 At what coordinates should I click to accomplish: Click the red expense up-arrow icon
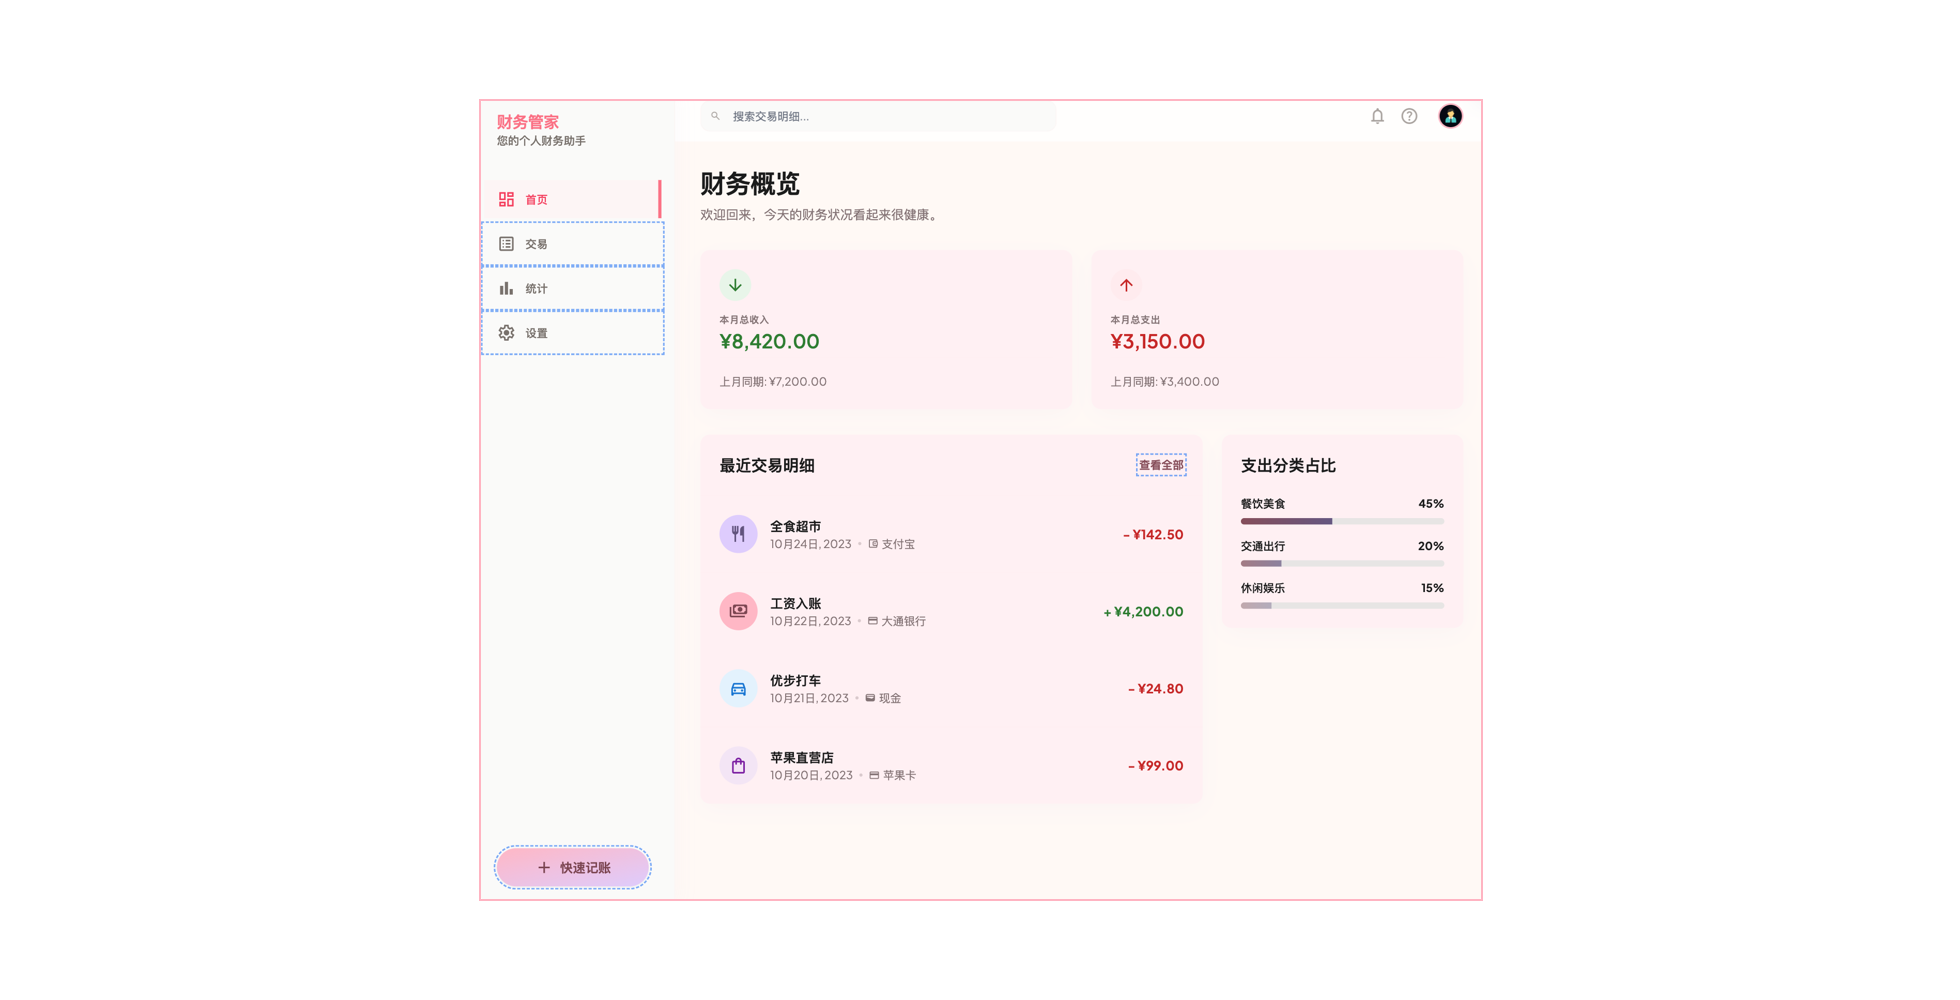click(1126, 285)
